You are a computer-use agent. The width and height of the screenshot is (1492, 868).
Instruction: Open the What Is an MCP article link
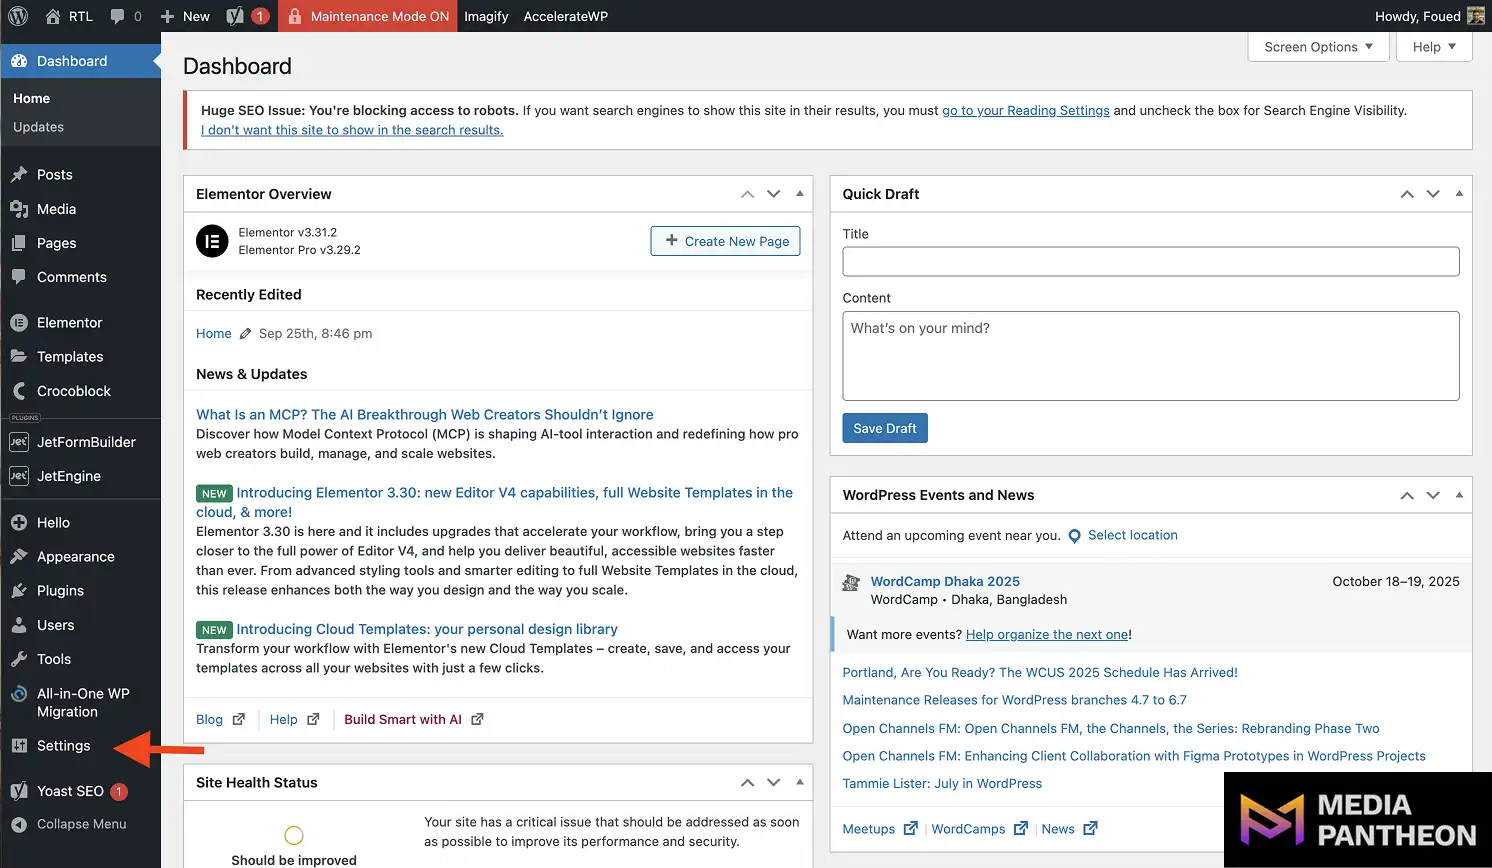tap(424, 415)
